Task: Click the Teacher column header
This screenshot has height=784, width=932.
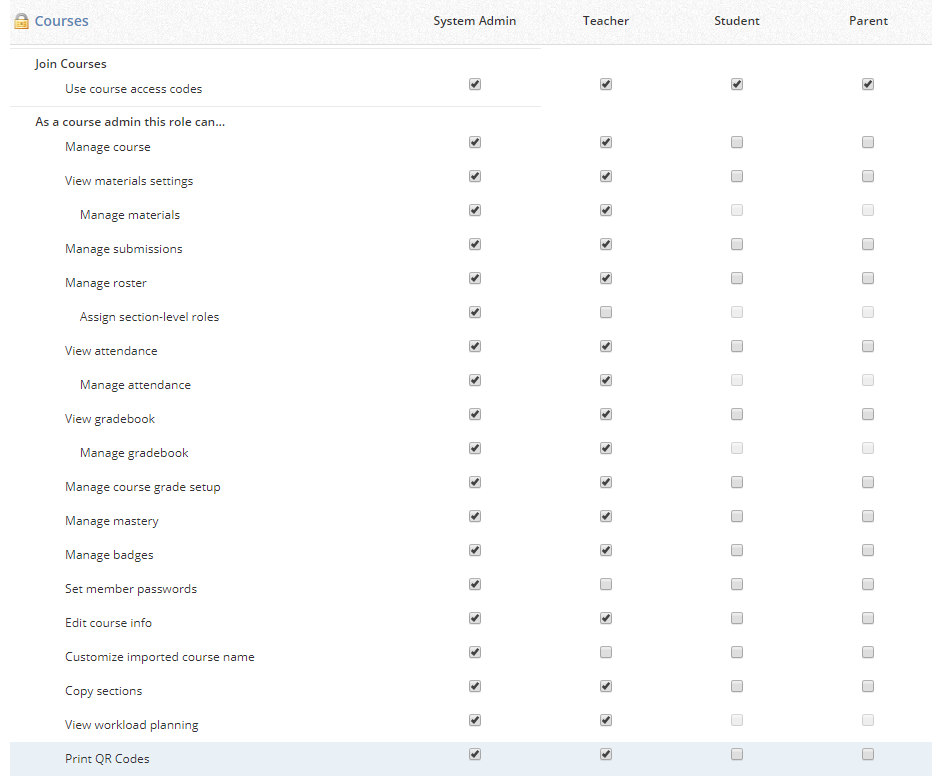Action: pos(606,21)
